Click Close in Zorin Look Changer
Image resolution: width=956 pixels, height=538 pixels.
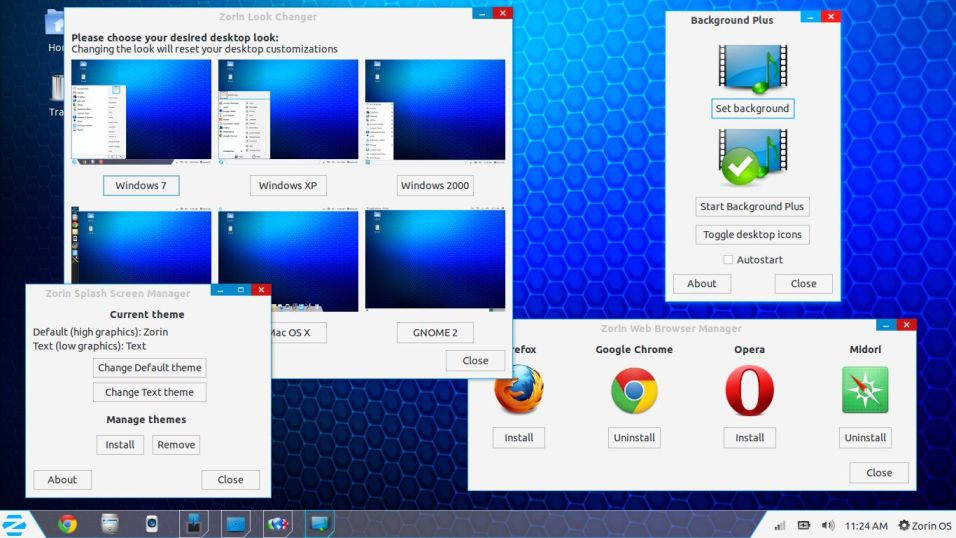pyautogui.click(x=475, y=360)
